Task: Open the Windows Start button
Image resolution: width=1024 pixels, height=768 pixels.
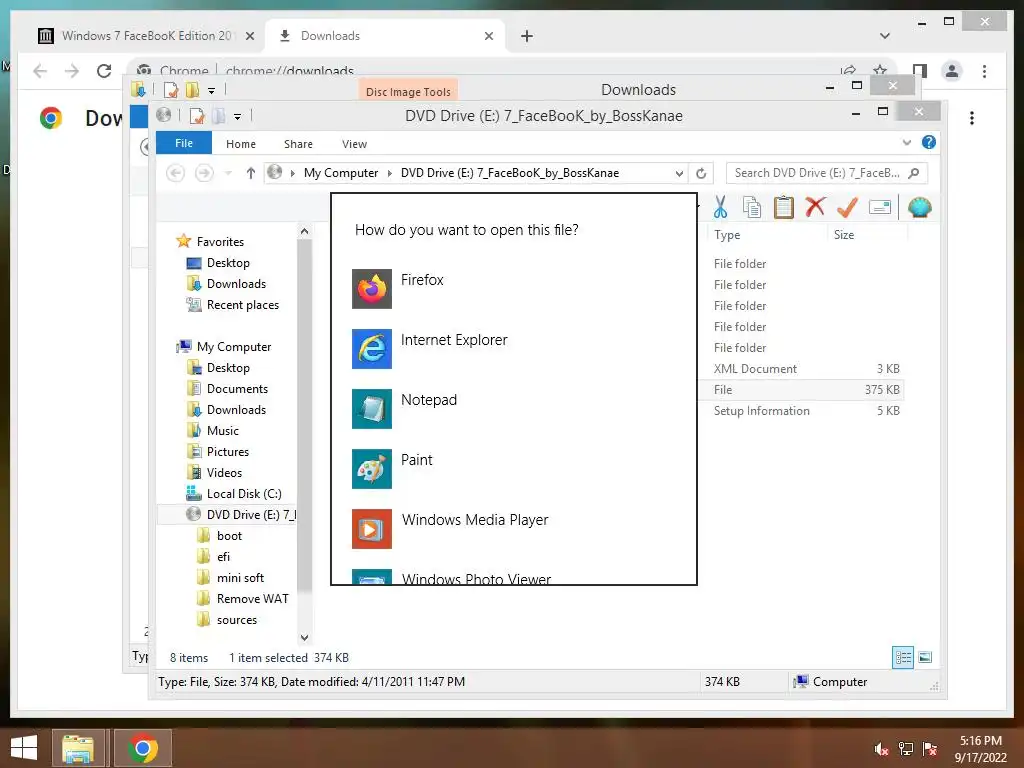Action: click(x=24, y=748)
